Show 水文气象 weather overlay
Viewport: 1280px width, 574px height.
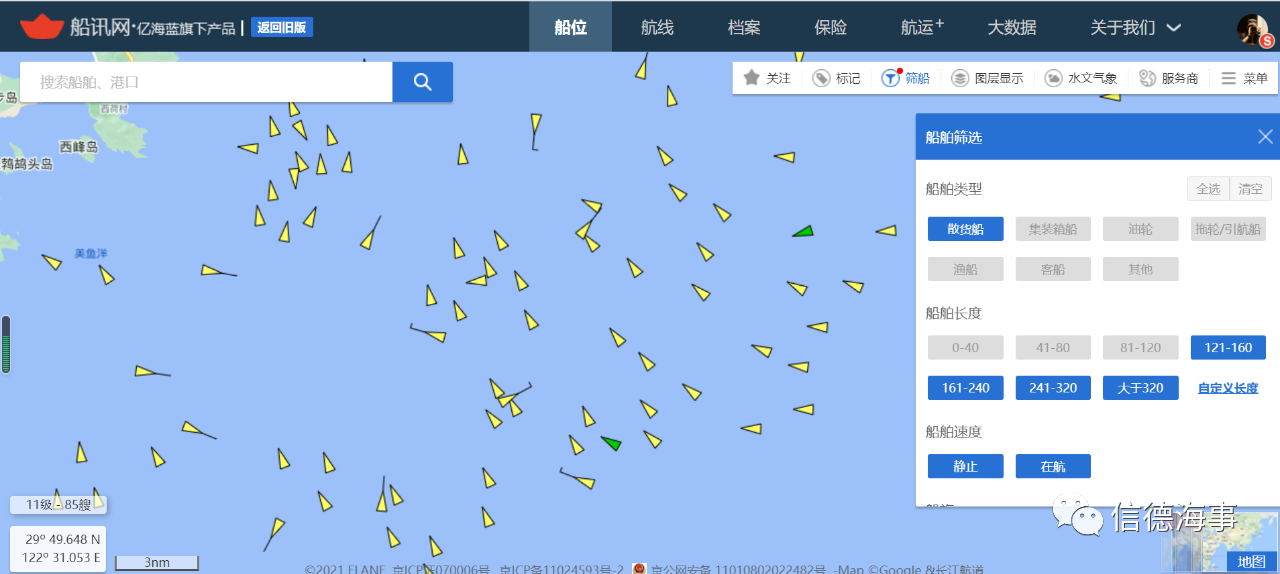click(x=1081, y=78)
